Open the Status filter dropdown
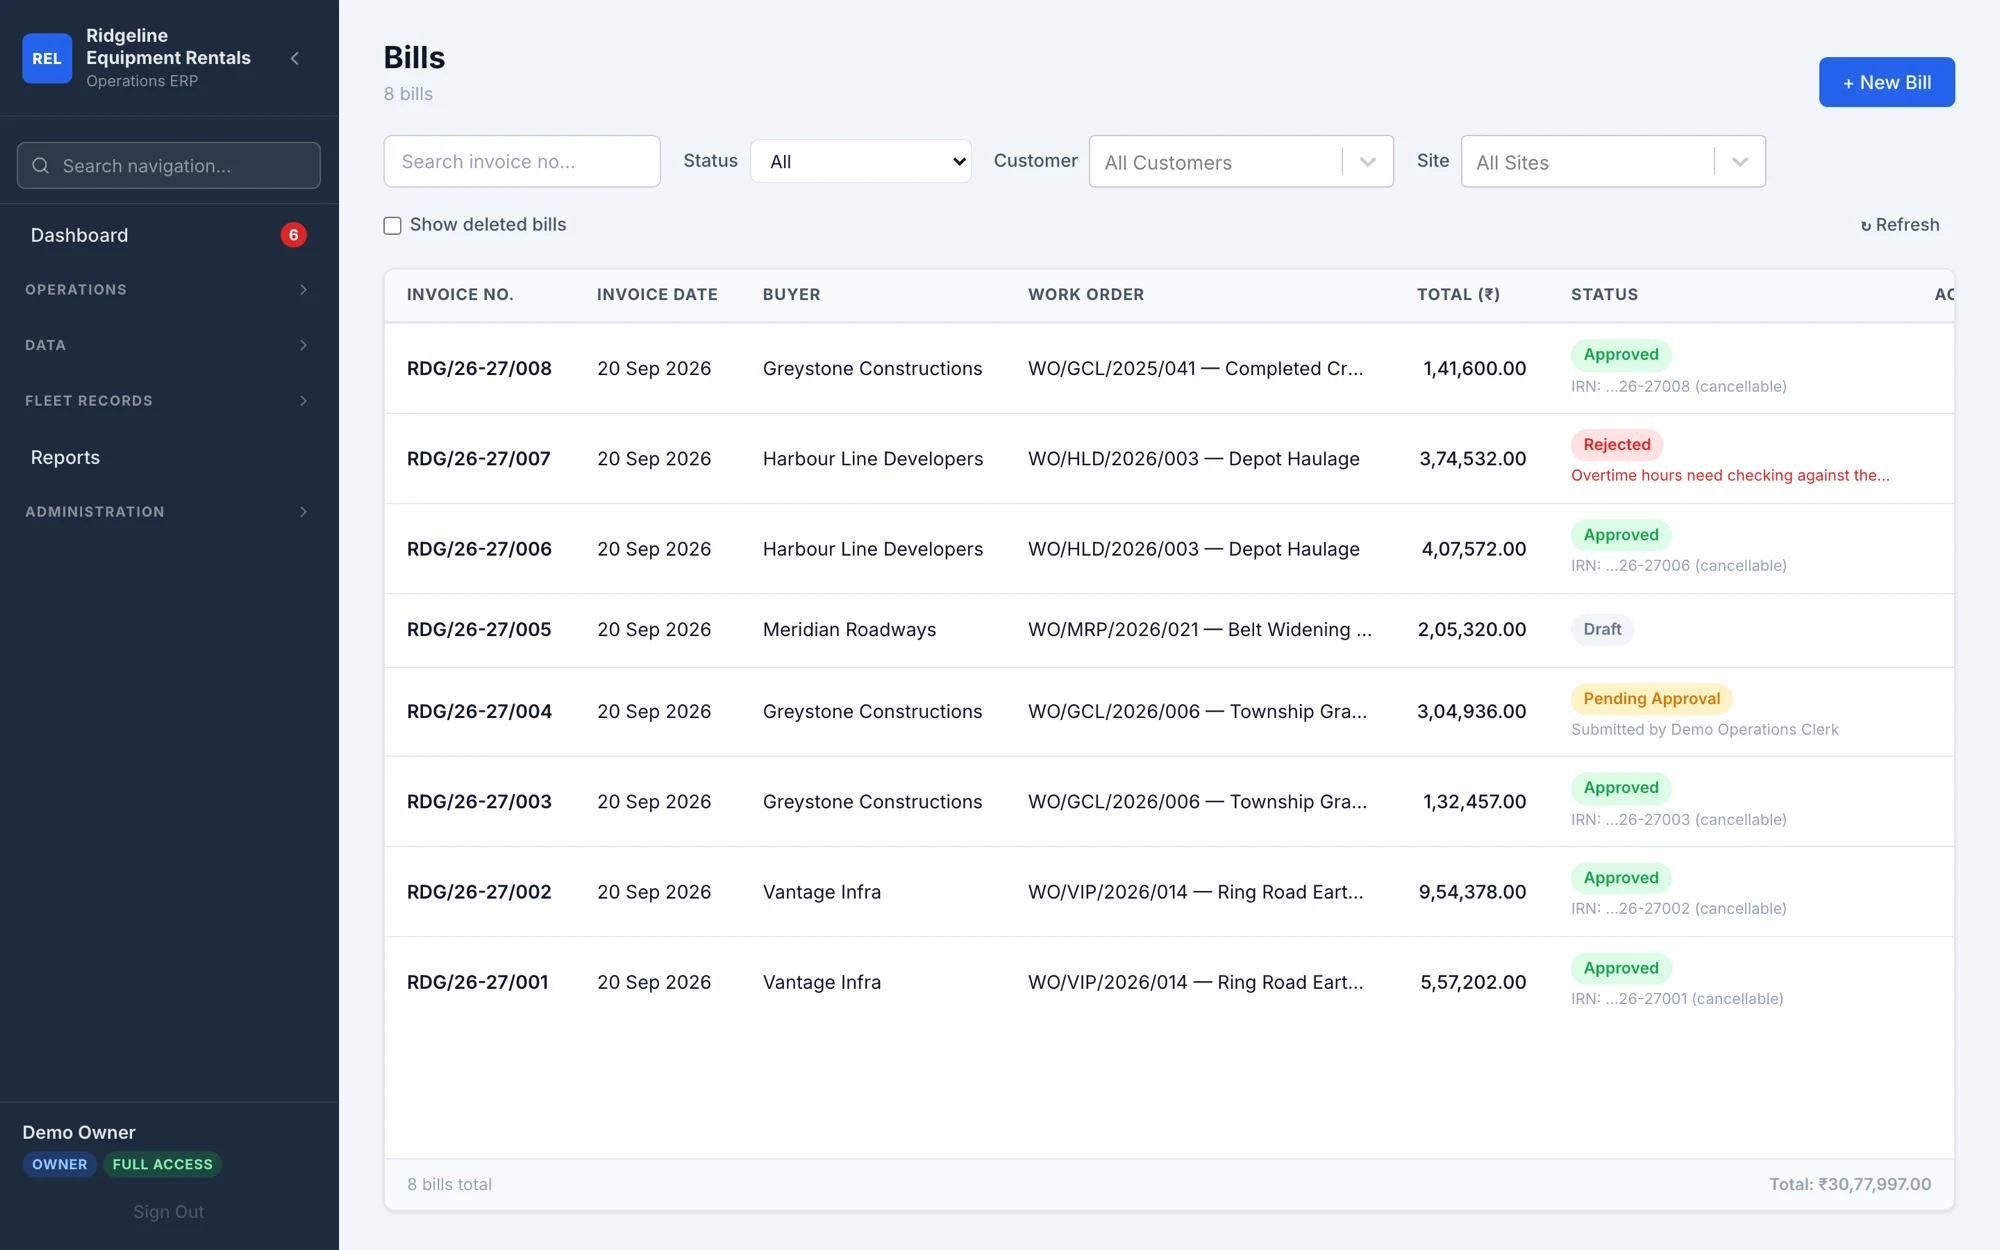The image size is (2000, 1250). (x=860, y=161)
